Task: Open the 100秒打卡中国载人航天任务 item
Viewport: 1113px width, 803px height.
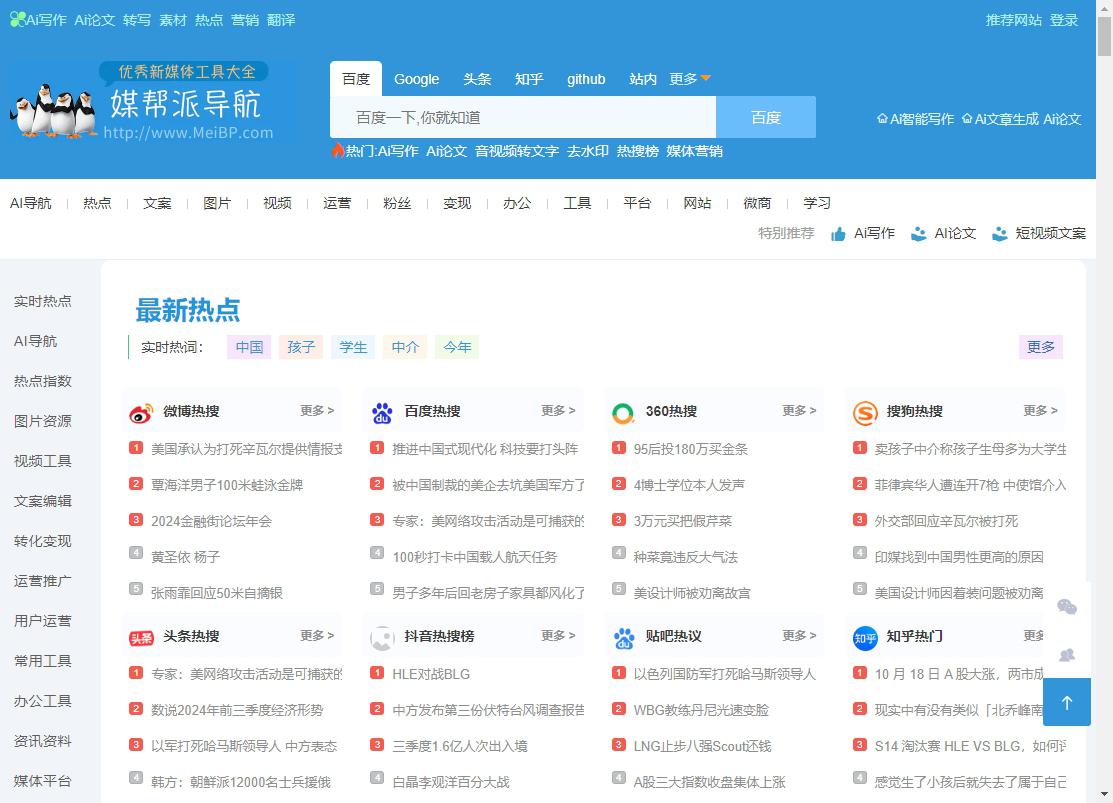Action: (x=475, y=557)
